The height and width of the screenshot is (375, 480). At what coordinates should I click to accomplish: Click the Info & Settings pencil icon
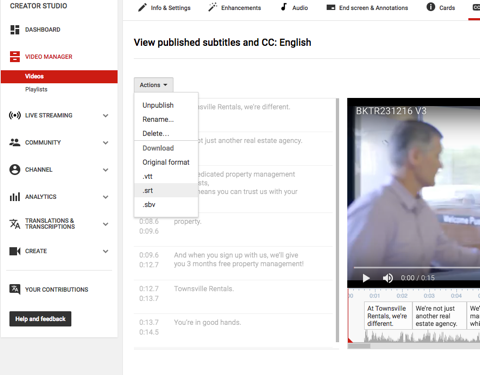coord(142,7)
